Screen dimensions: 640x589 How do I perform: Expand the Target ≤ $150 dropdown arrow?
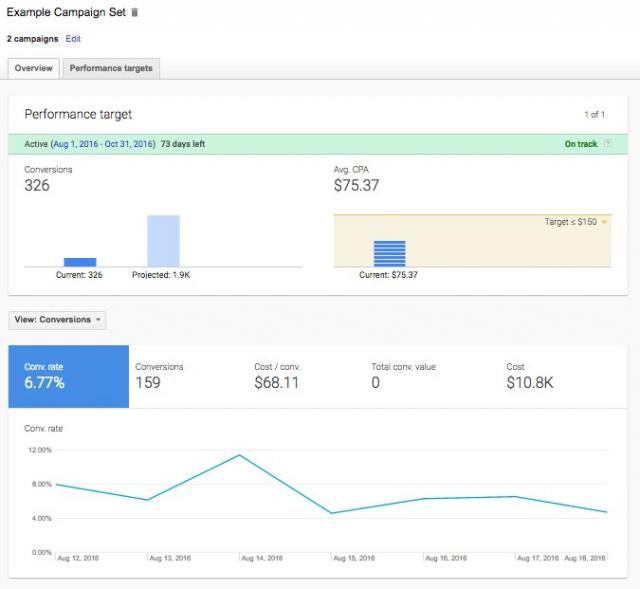click(604, 222)
